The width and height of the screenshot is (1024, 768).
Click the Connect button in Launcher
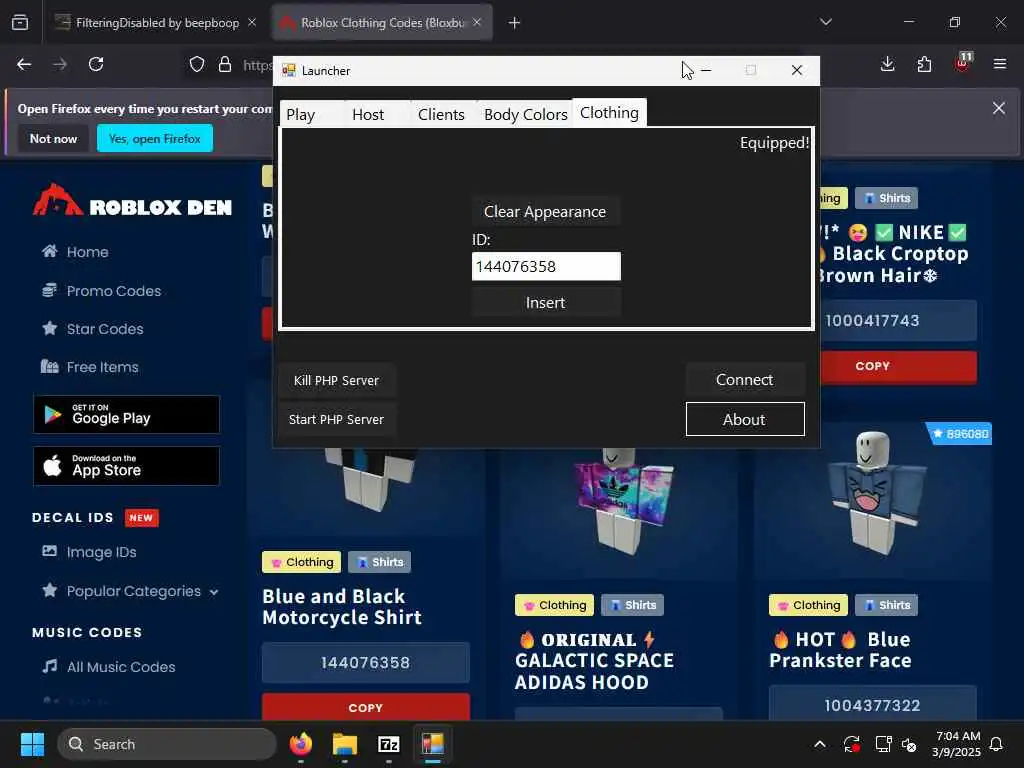(x=744, y=379)
